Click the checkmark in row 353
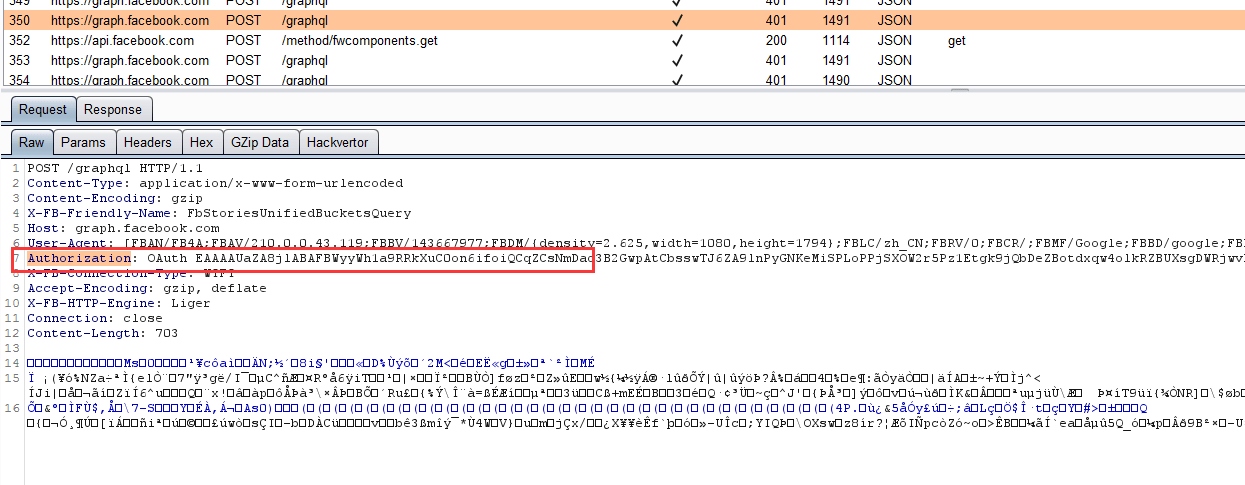 click(x=677, y=61)
